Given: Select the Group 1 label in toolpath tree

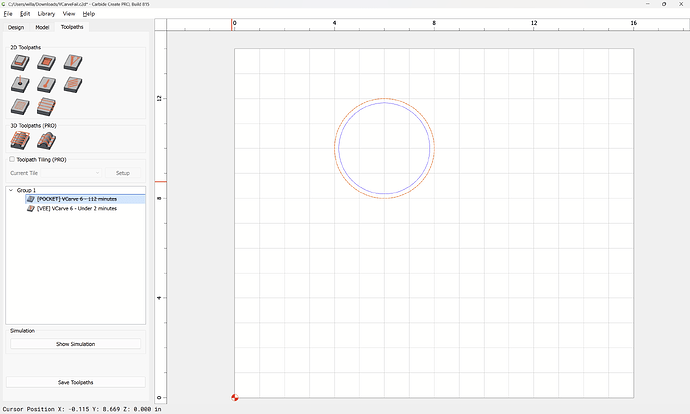Looking at the screenshot, I should click(26, 190).
